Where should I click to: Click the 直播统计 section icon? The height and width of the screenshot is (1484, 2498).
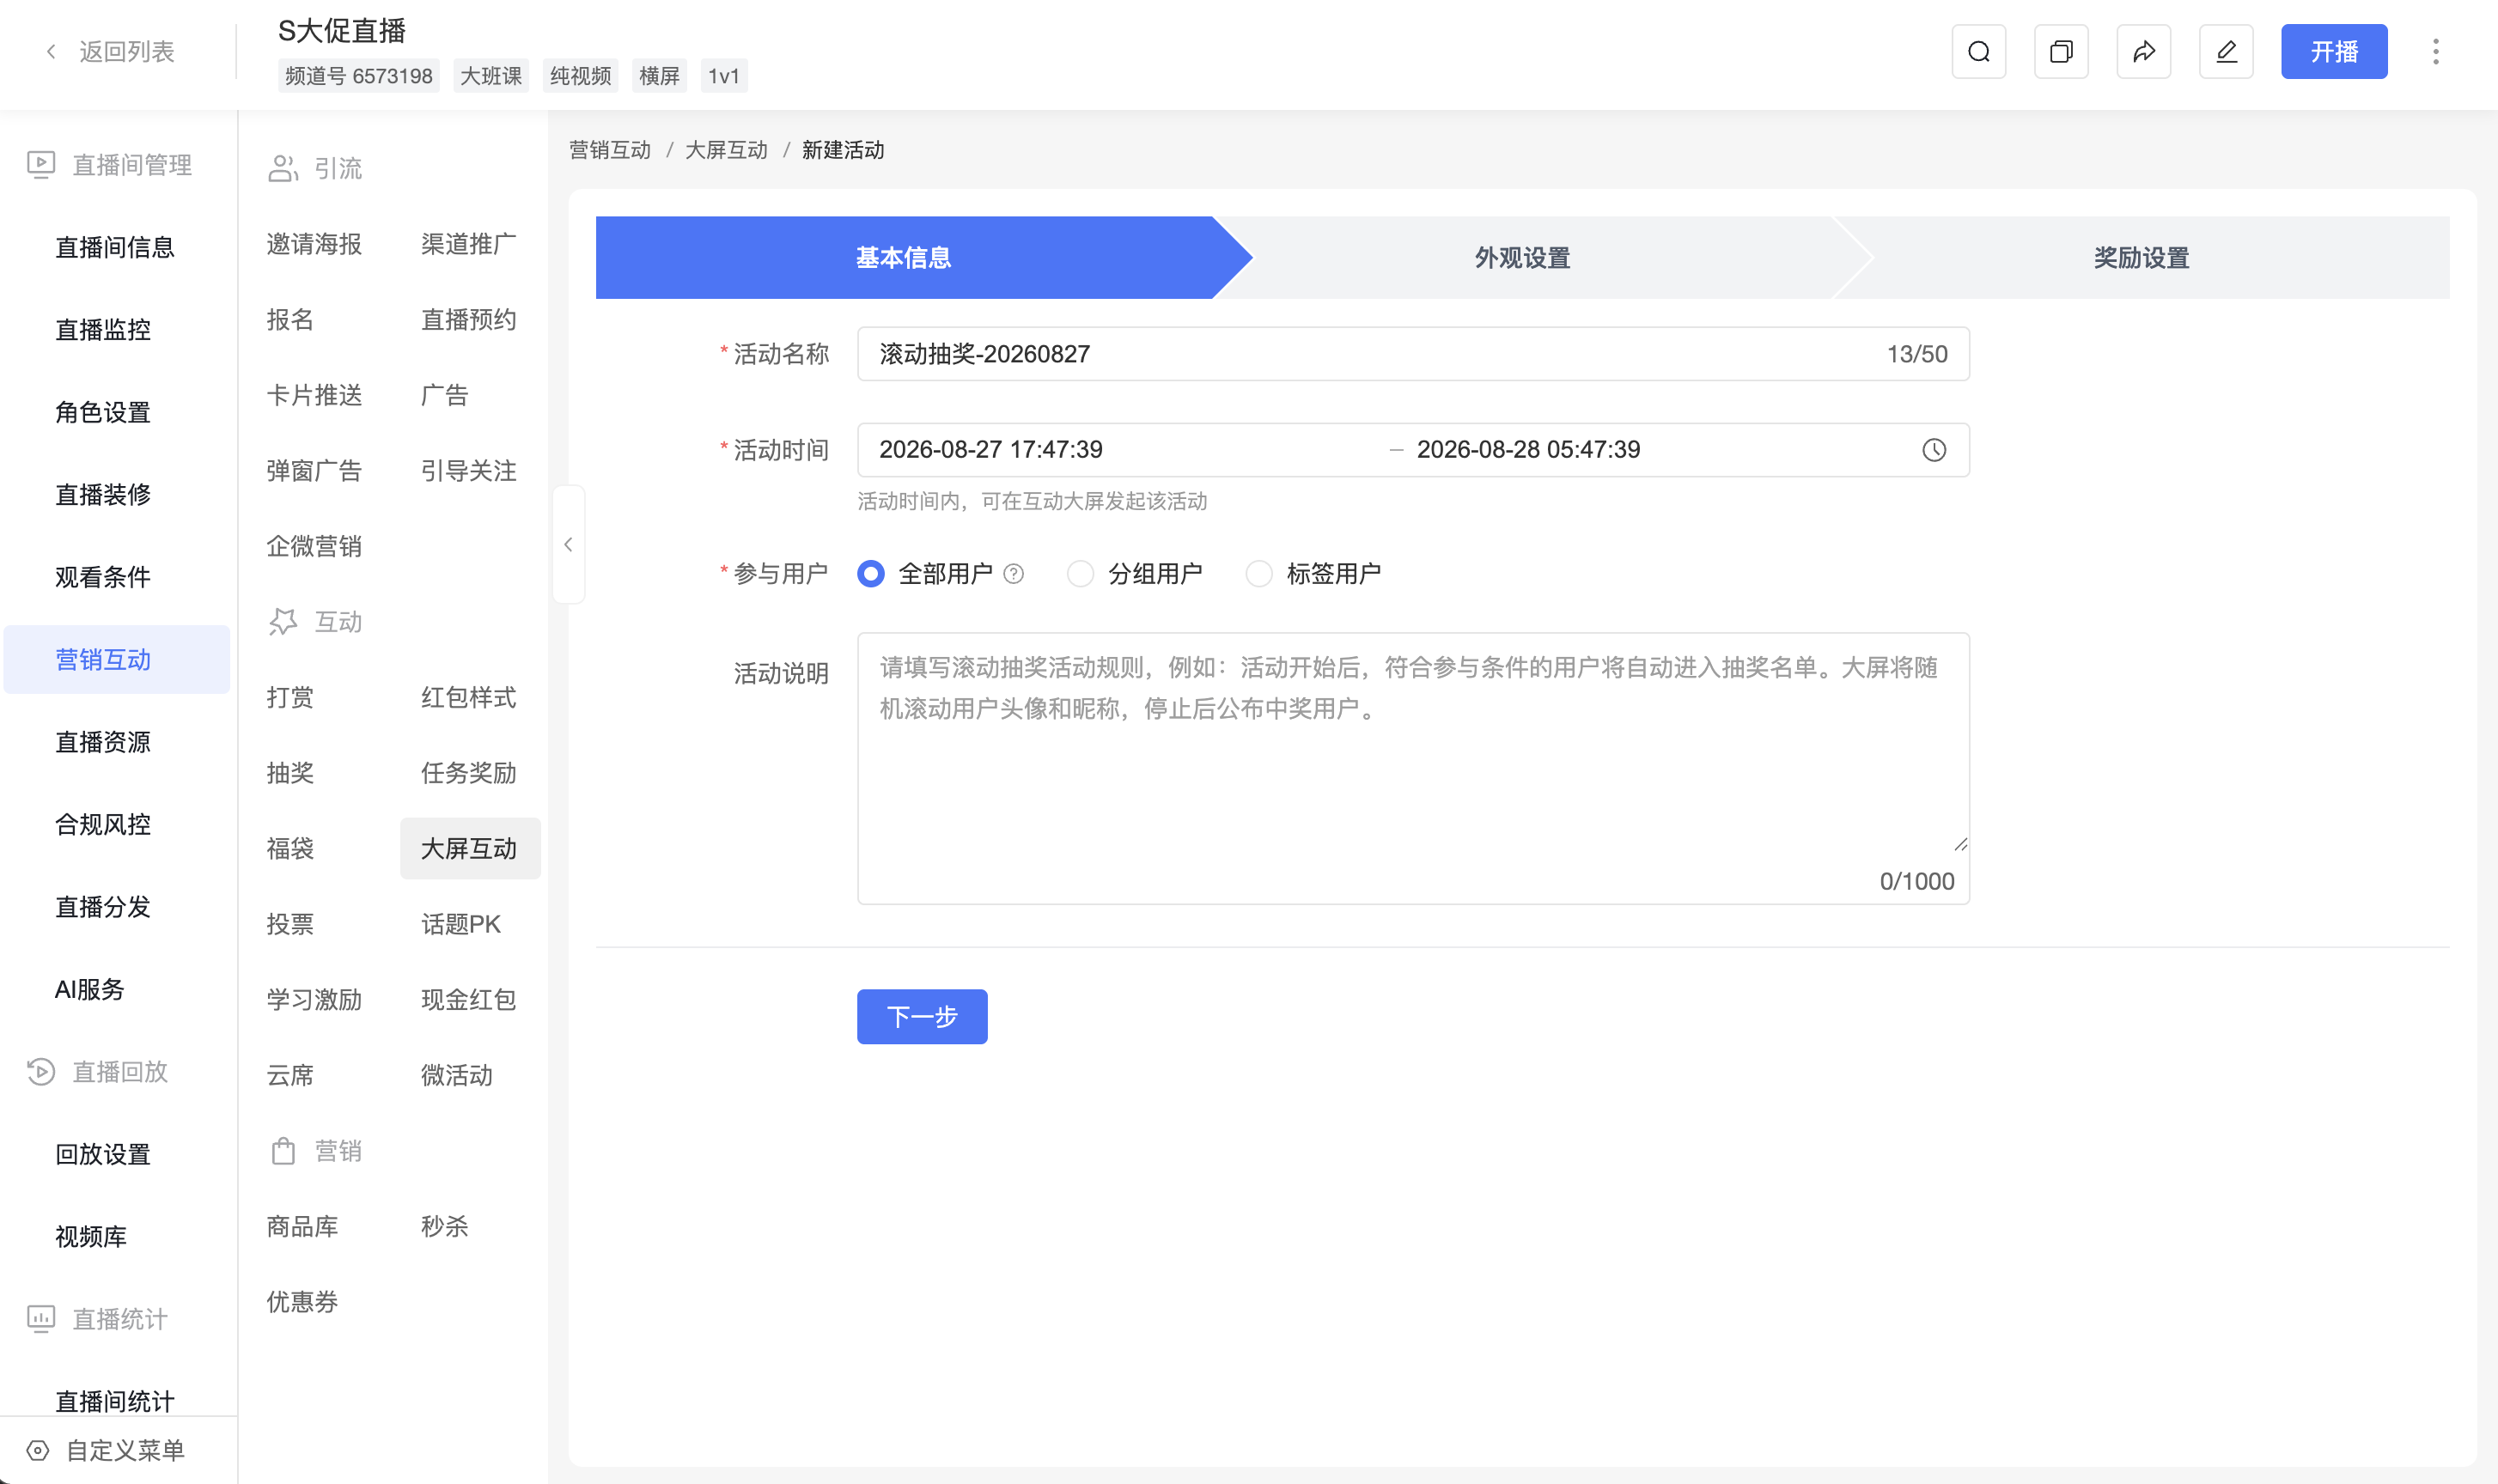(x=41, y=1318)
